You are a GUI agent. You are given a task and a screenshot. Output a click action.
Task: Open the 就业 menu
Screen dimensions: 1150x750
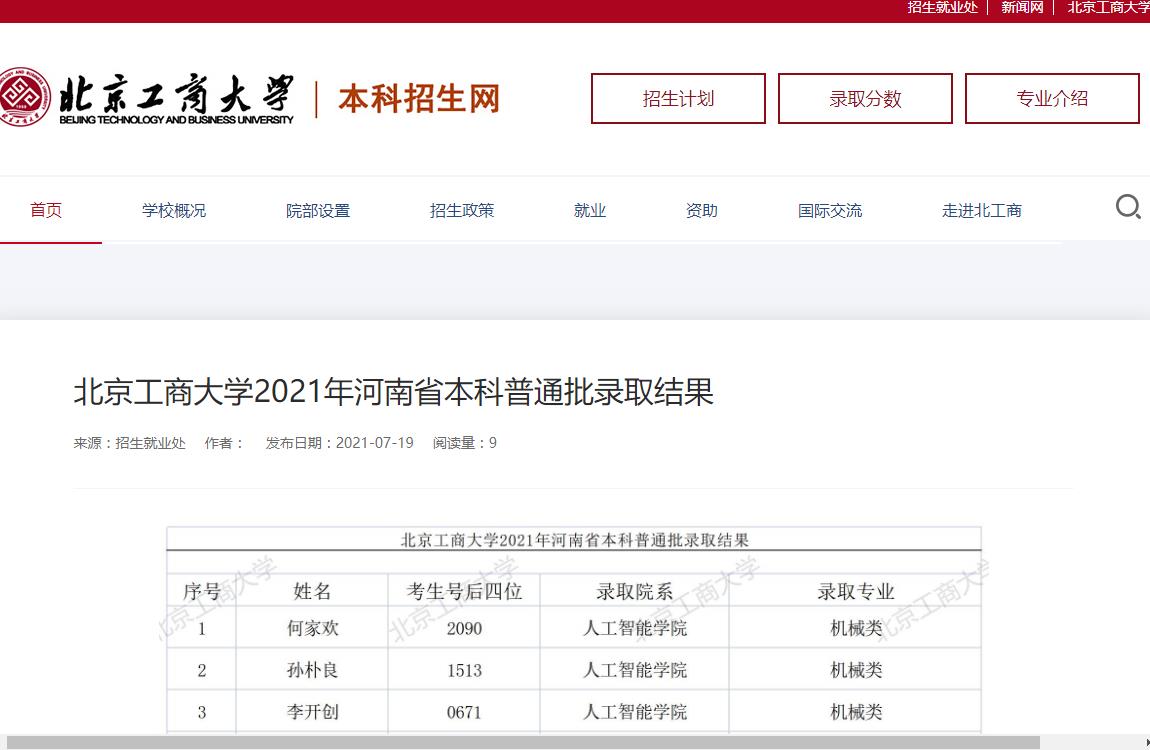[x=590, y=211]
